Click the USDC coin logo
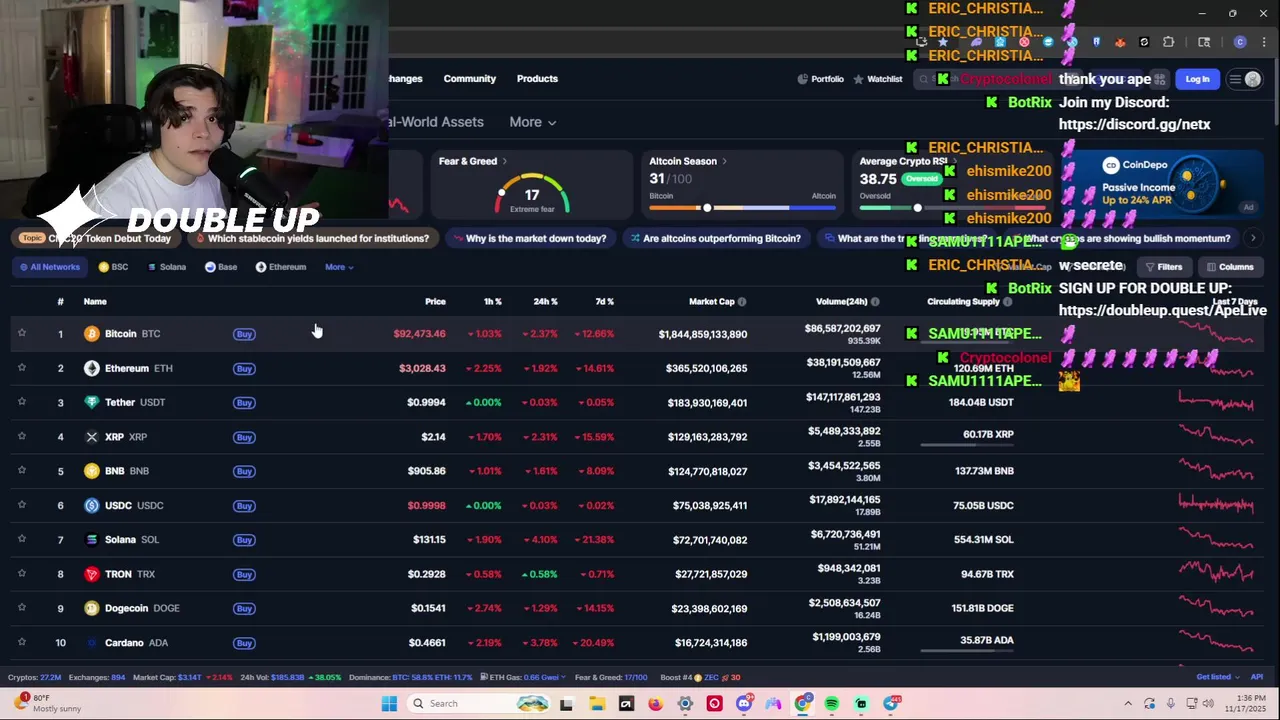 point(92,505)
